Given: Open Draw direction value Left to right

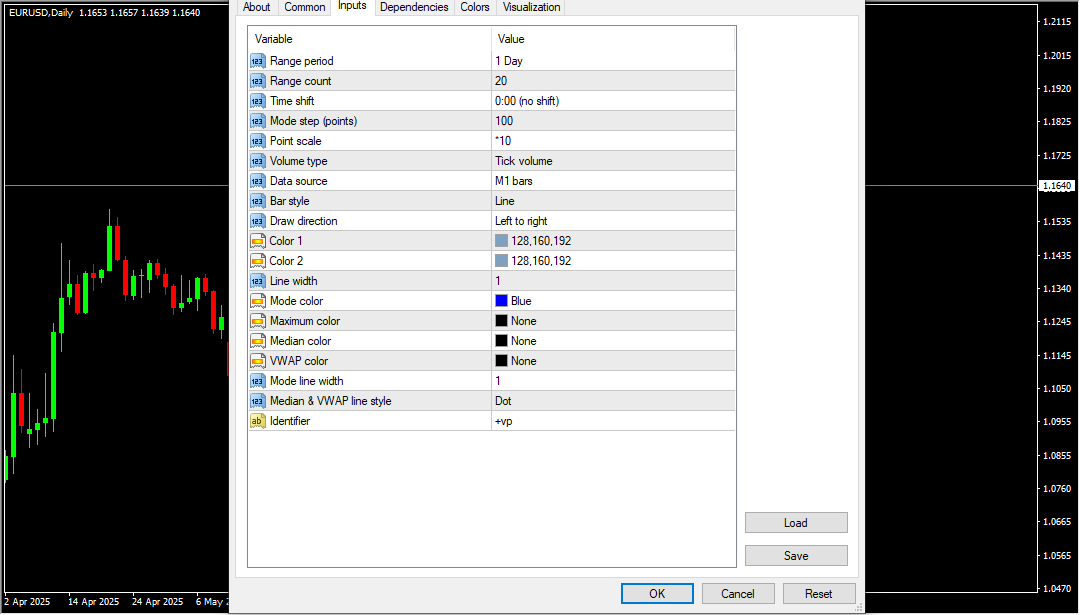Looking at the screenshot, I should [613, 221].
